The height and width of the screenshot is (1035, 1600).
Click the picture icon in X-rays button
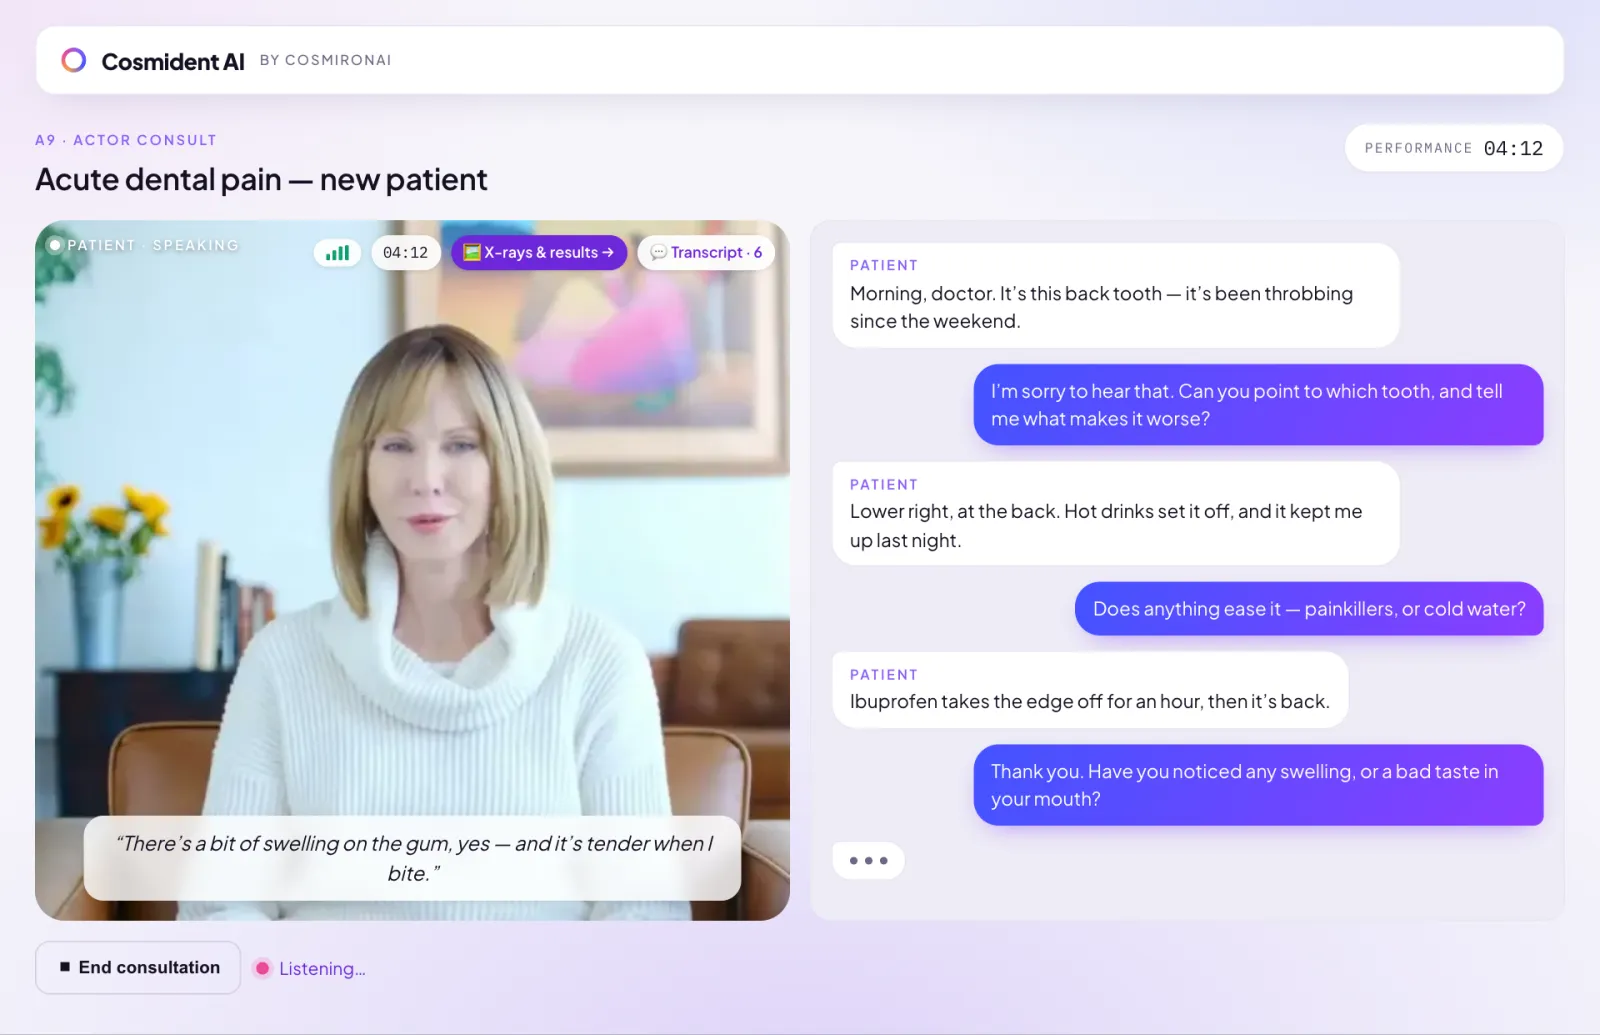(x=472, y=252)
